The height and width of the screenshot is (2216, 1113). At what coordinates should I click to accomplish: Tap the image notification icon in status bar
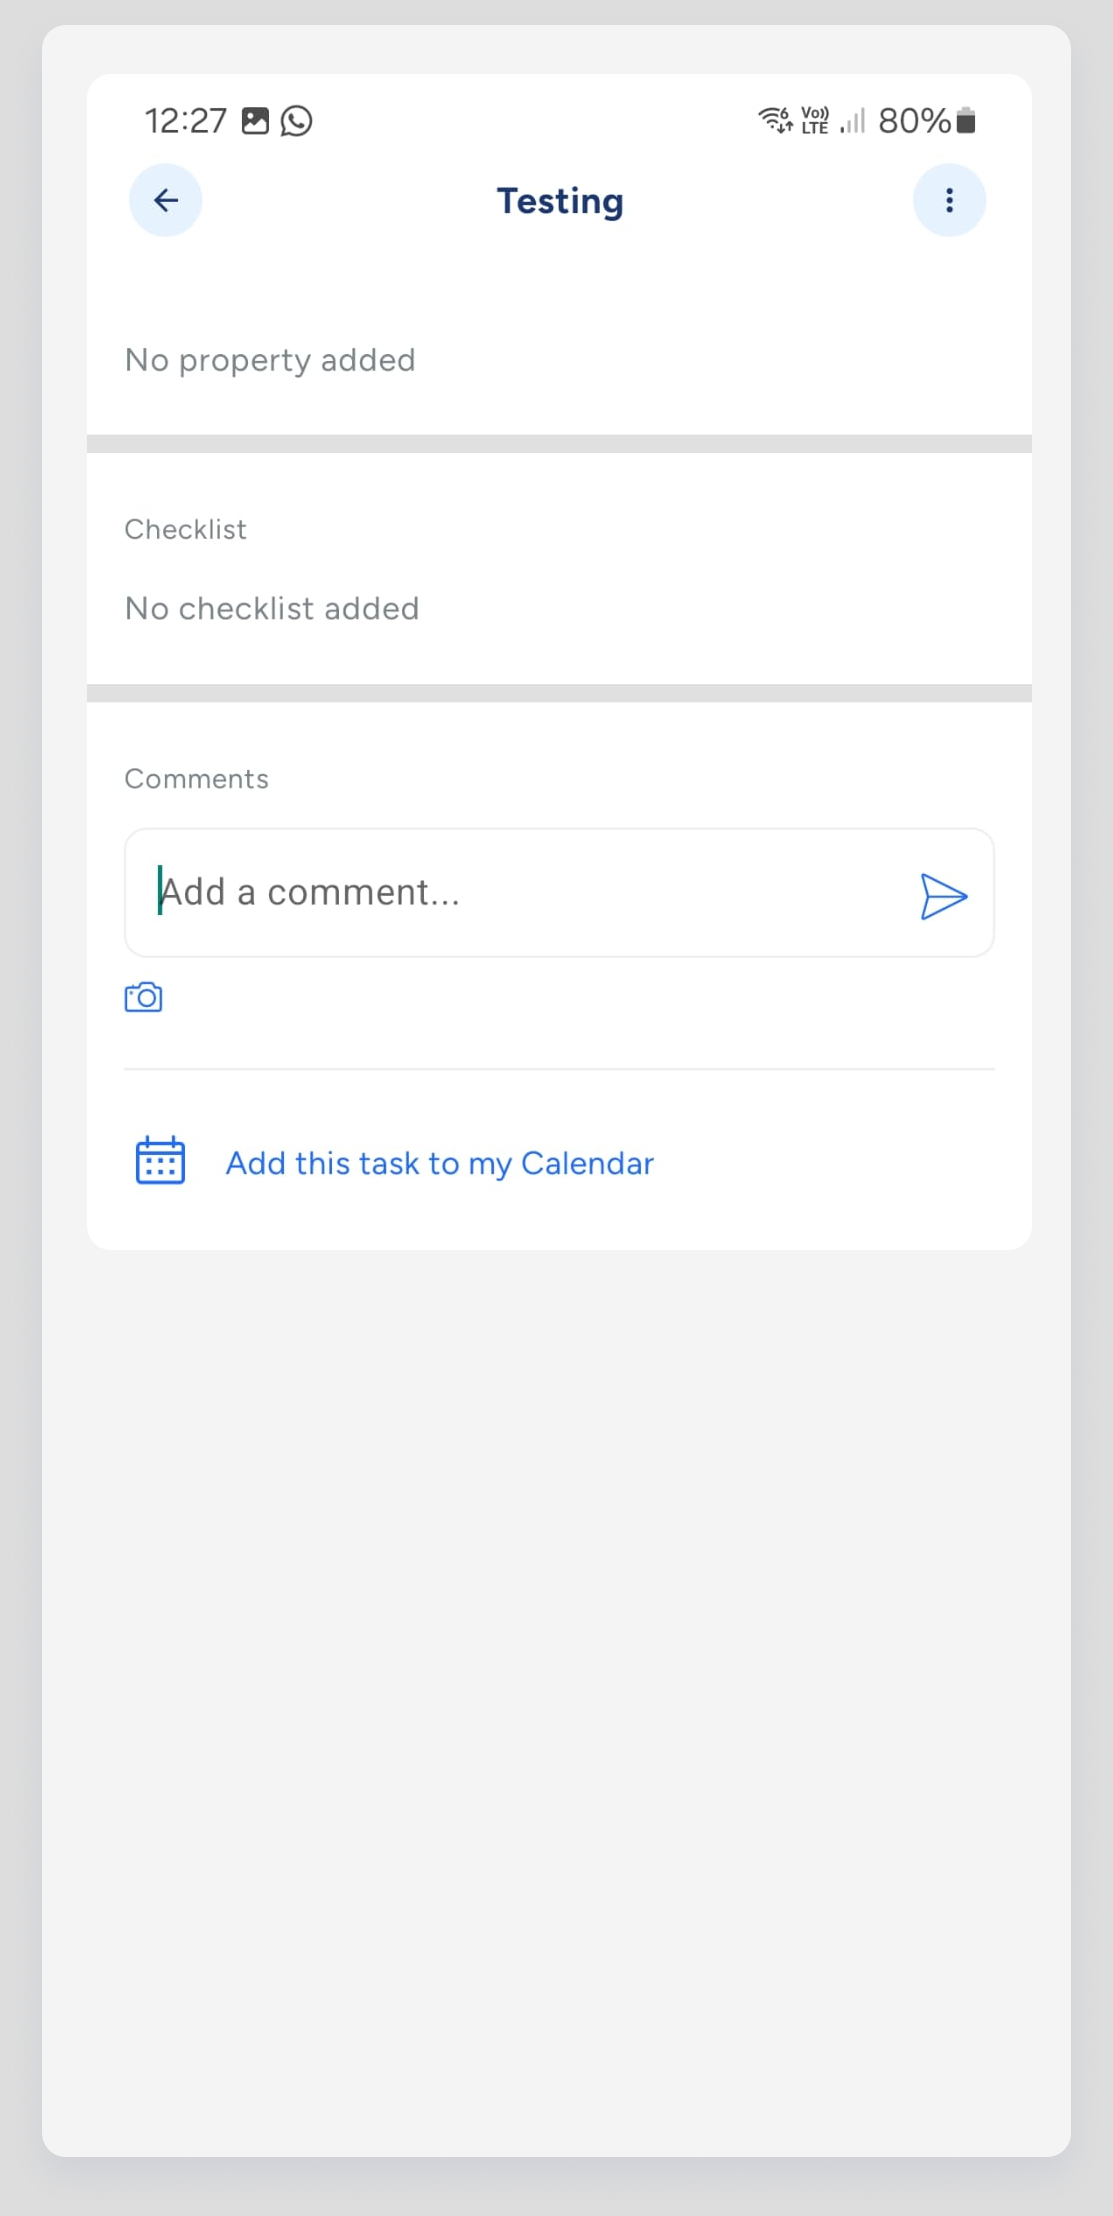[x=256, y=121]
